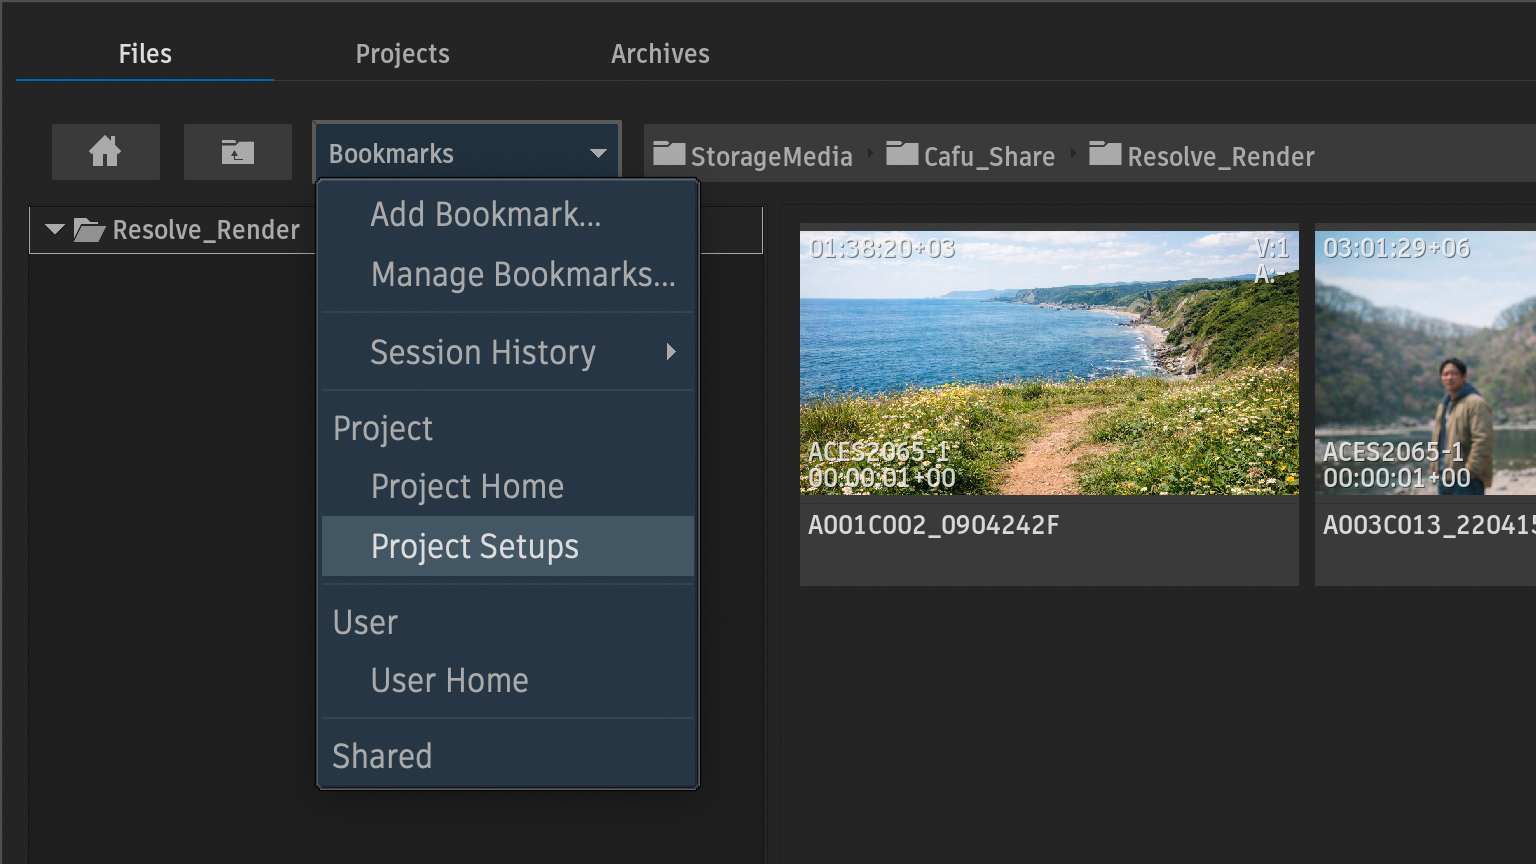Click the StorageMedia folder icon in path
1536x864 pixels.
[669, 154]
